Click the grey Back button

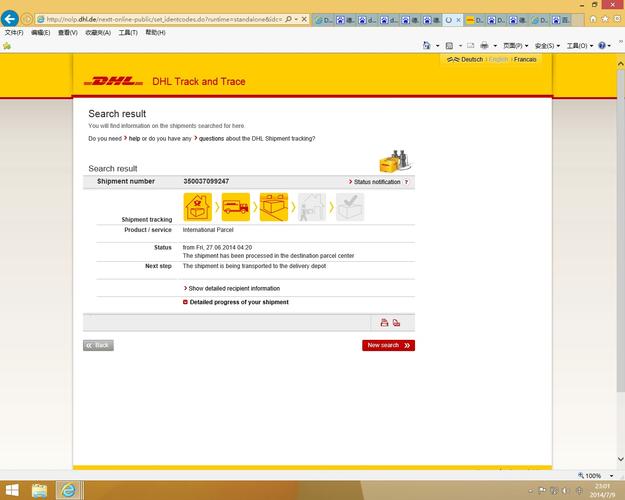pos(98,345)
